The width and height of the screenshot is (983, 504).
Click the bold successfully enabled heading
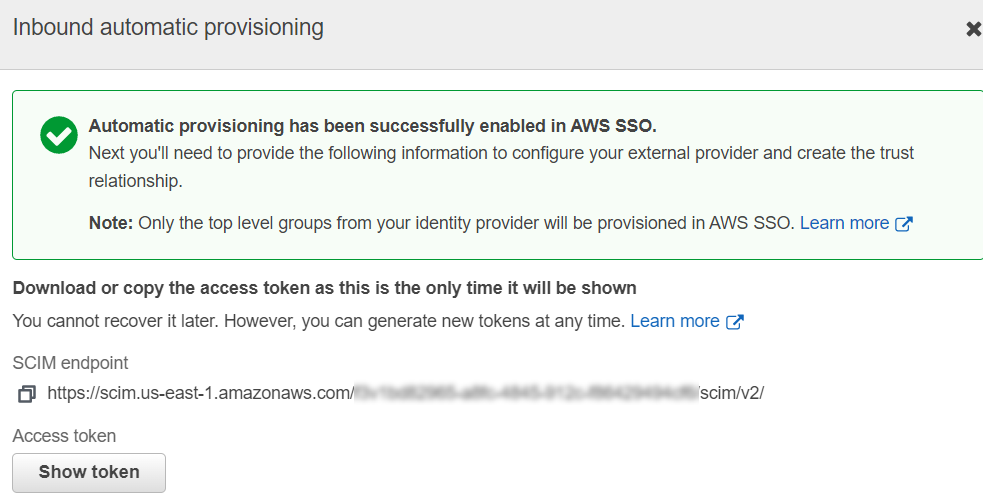pyautogui.click(x=372, y=126)
